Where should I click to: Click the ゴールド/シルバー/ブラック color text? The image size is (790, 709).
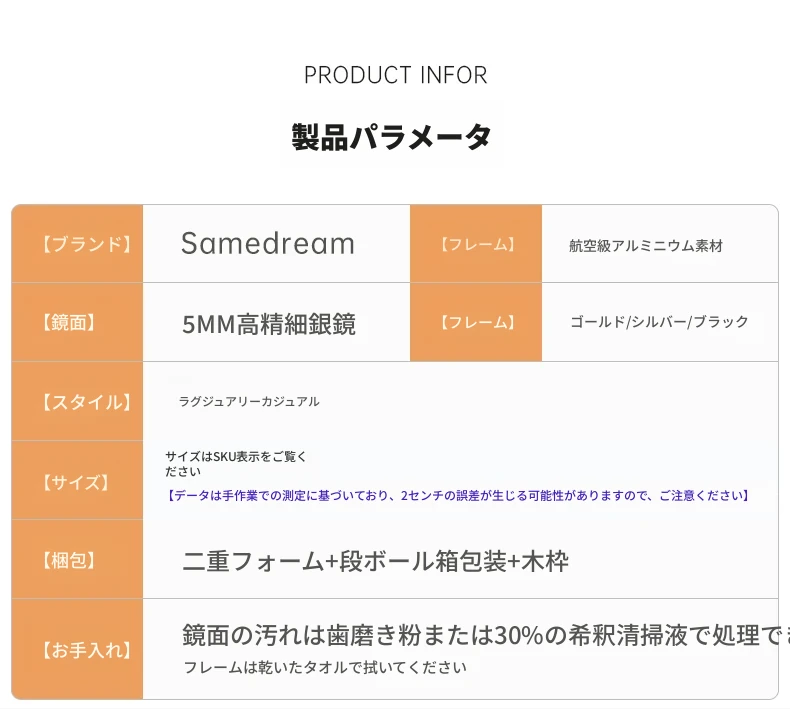click(x=659, y=321)
